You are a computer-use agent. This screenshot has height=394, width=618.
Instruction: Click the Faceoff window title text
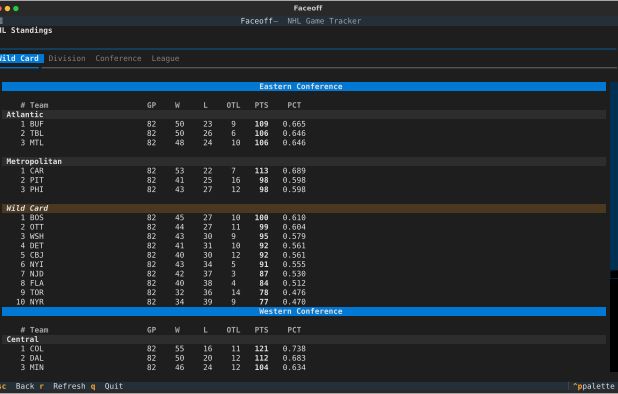tap(308, 8)
